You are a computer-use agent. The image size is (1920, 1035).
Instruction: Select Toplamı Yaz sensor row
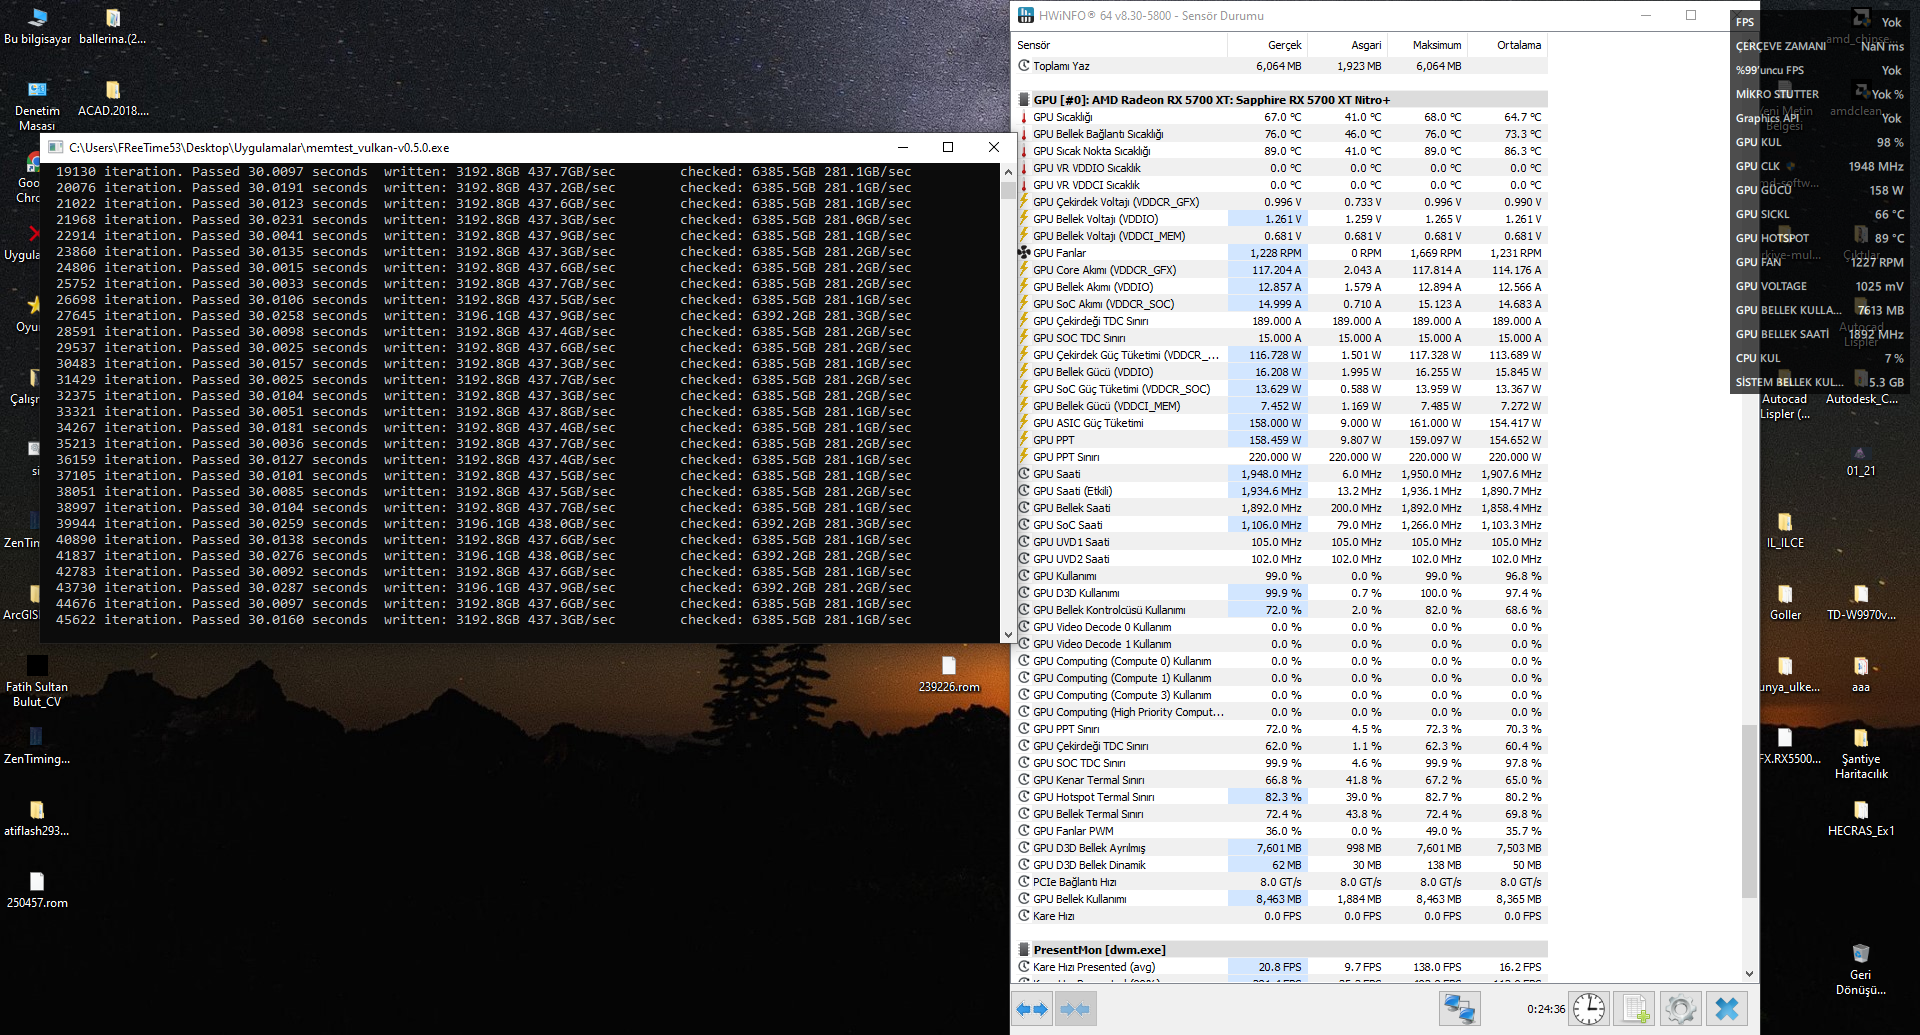(1282, 66)
